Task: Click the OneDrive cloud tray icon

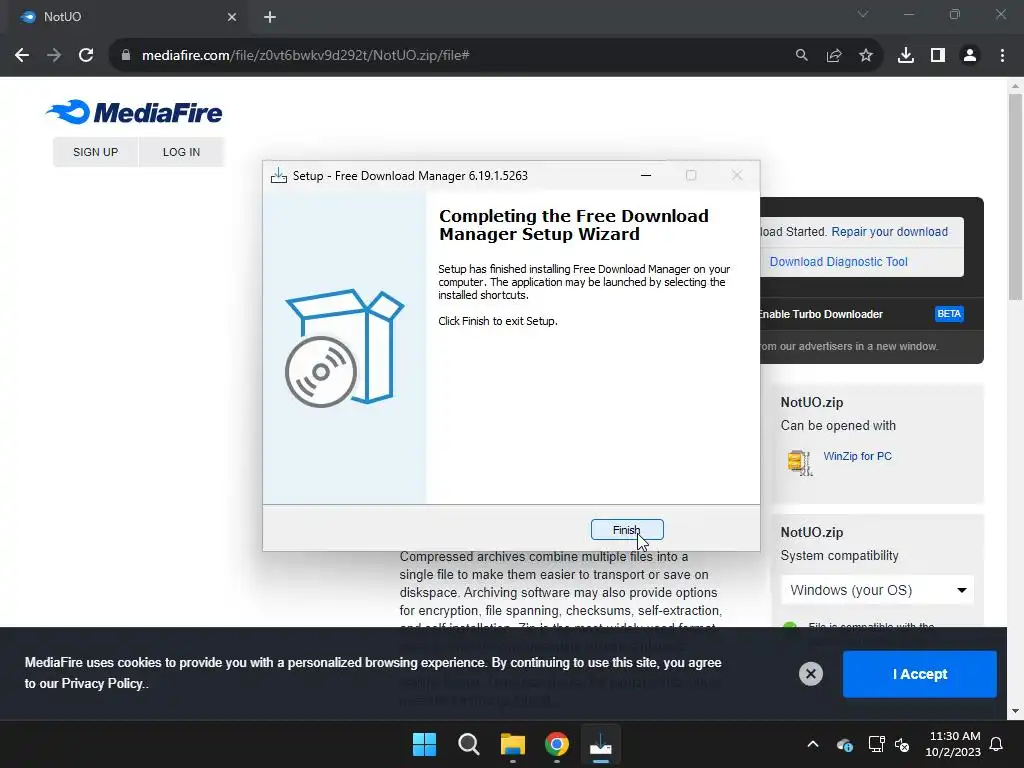Action: point(844,744)
